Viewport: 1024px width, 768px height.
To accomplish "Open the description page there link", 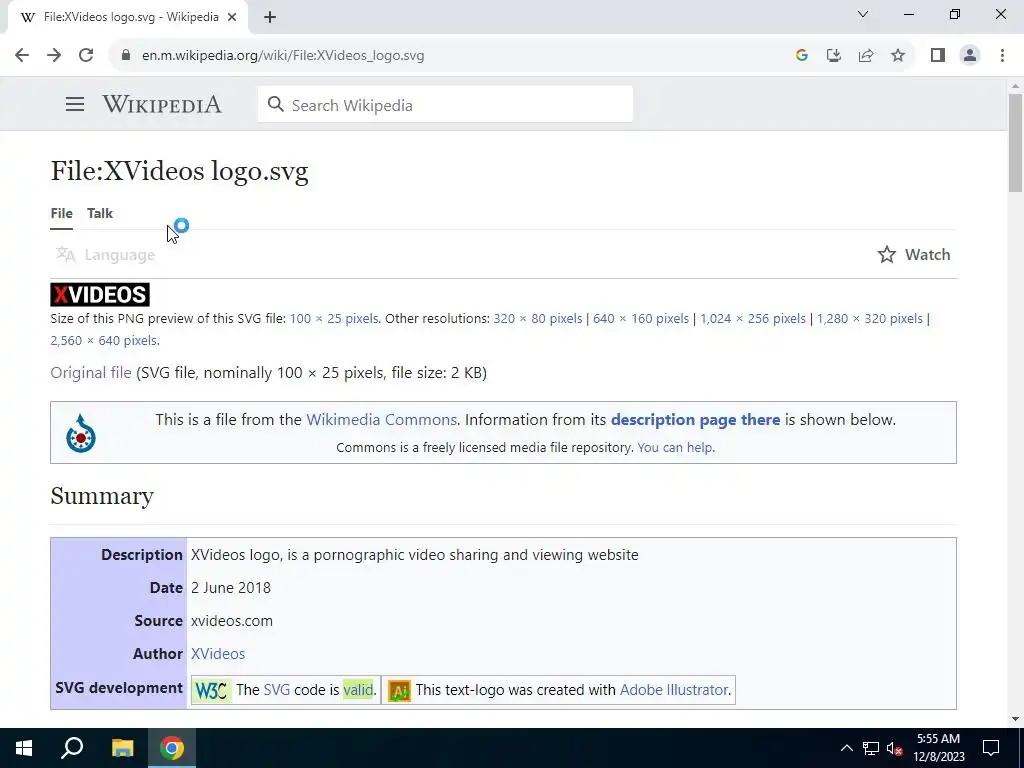I will (x=696, y=420).
